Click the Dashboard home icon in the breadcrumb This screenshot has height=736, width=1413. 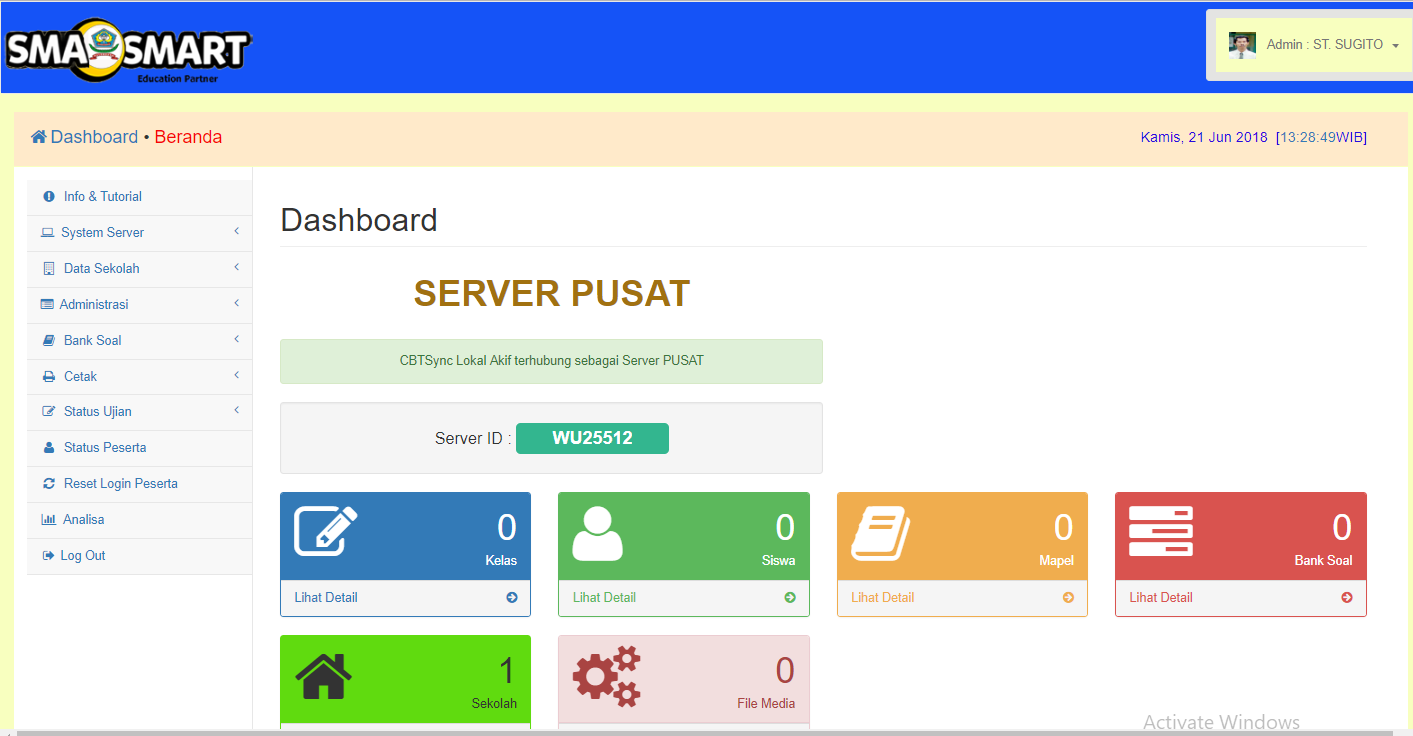pos(39,135)
